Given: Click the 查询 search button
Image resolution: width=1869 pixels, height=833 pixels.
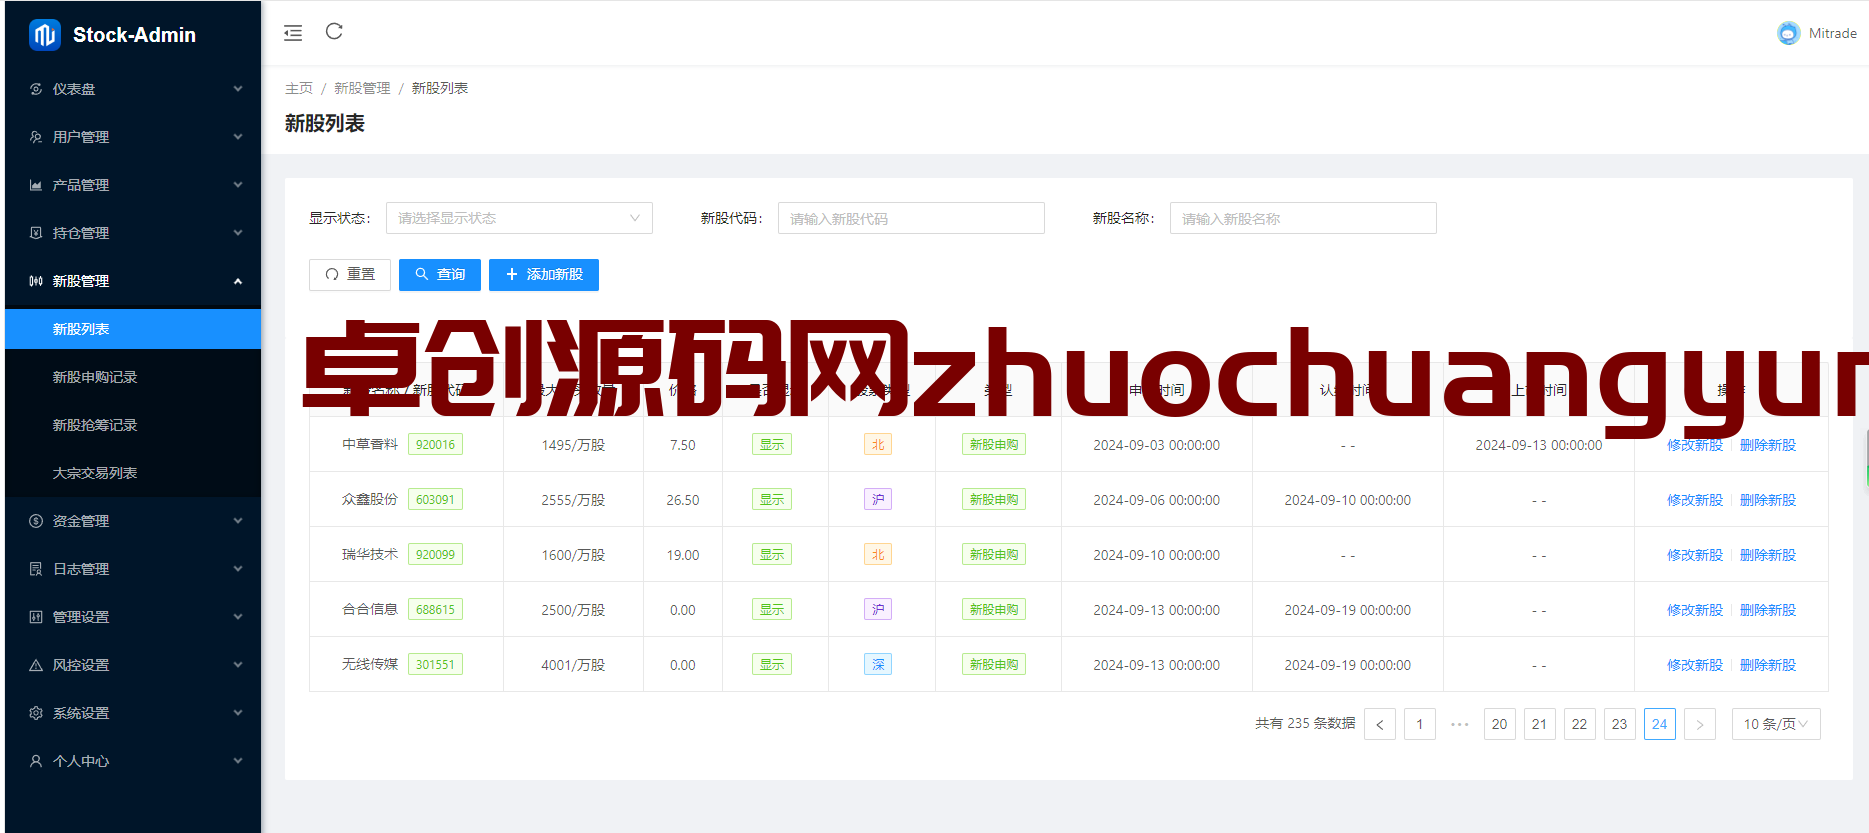Looking at the screenshot, I should (x=440, y=275).
